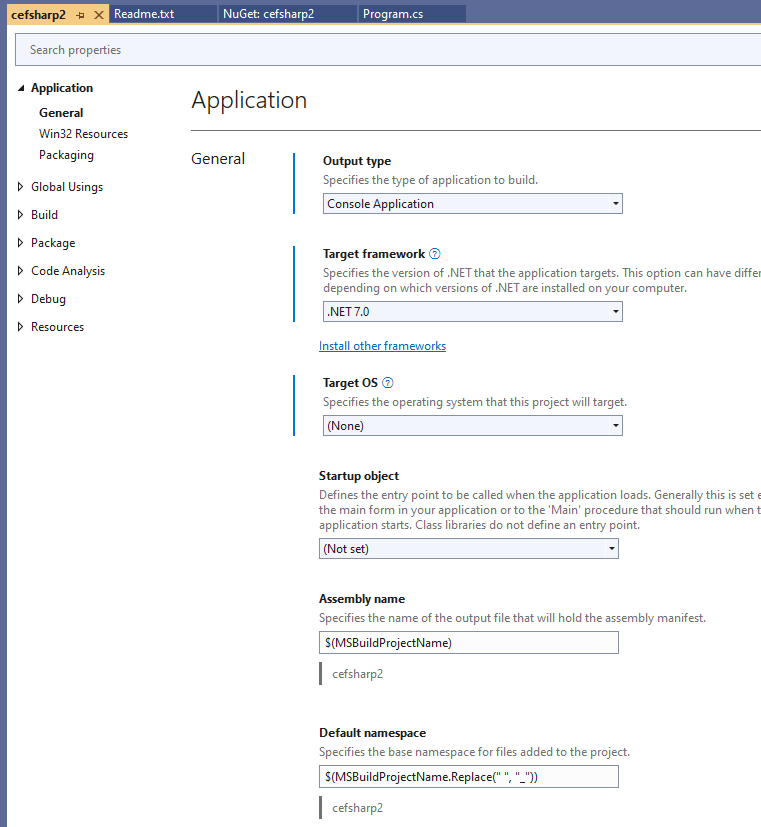The height and width of the screenshot is (827, 761).
Task: Select the Build category
Action: click(x=44, y=215)
